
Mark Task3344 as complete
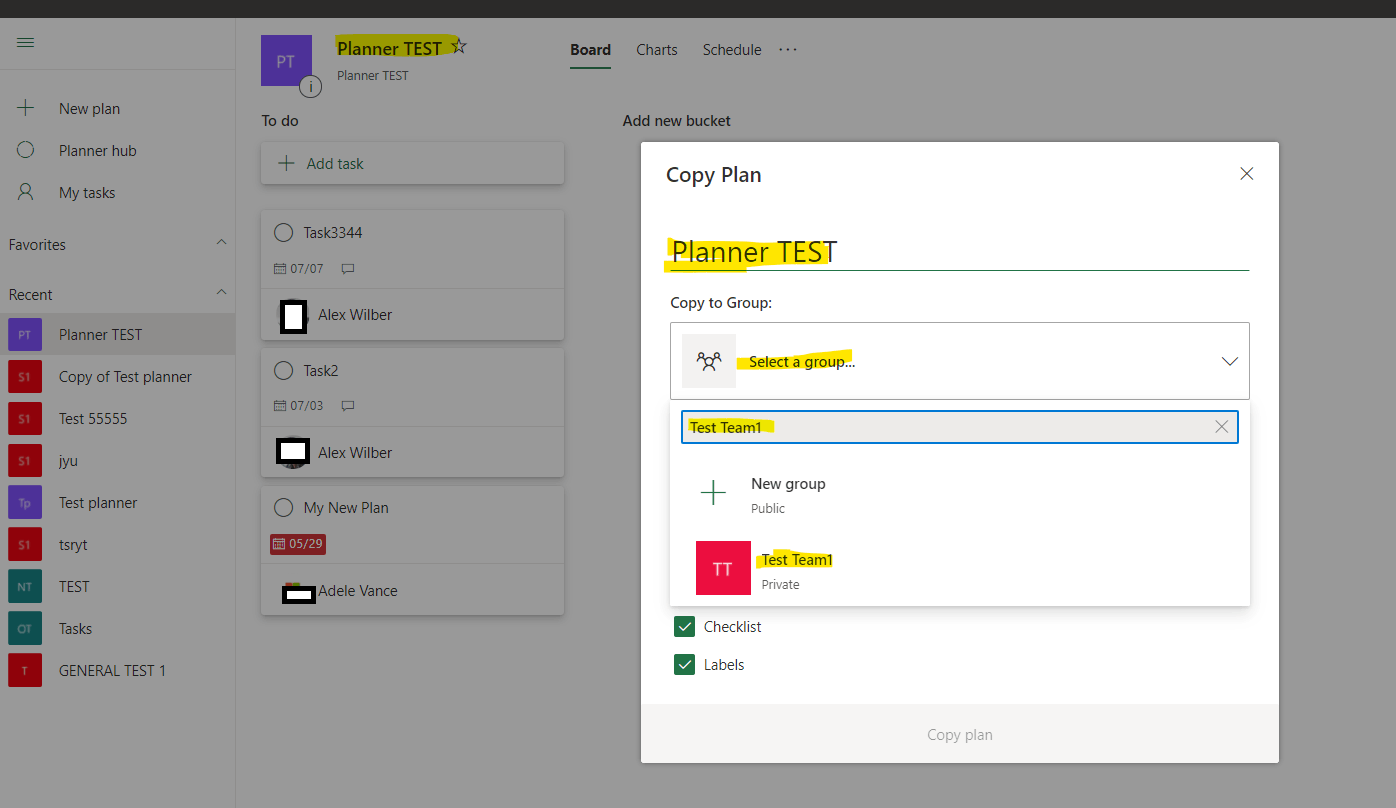pyautogui.click(x=283, y=232)
